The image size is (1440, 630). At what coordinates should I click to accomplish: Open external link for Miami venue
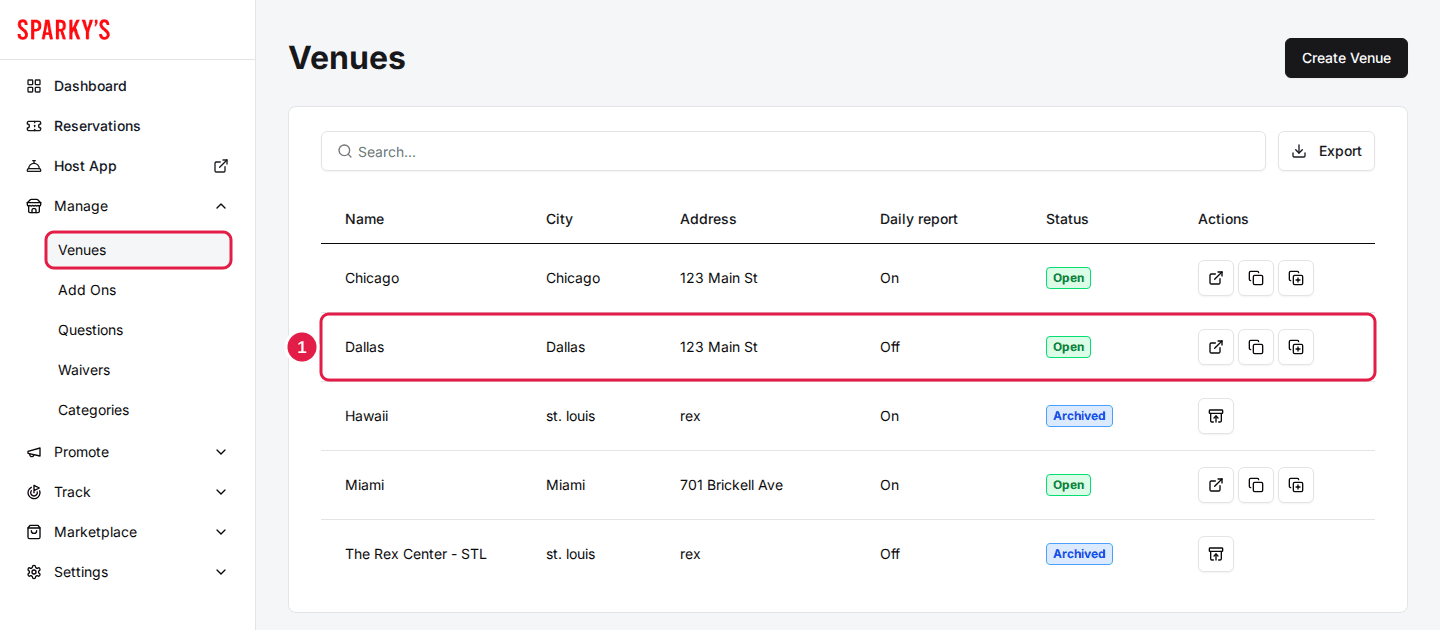[1216, 485]
